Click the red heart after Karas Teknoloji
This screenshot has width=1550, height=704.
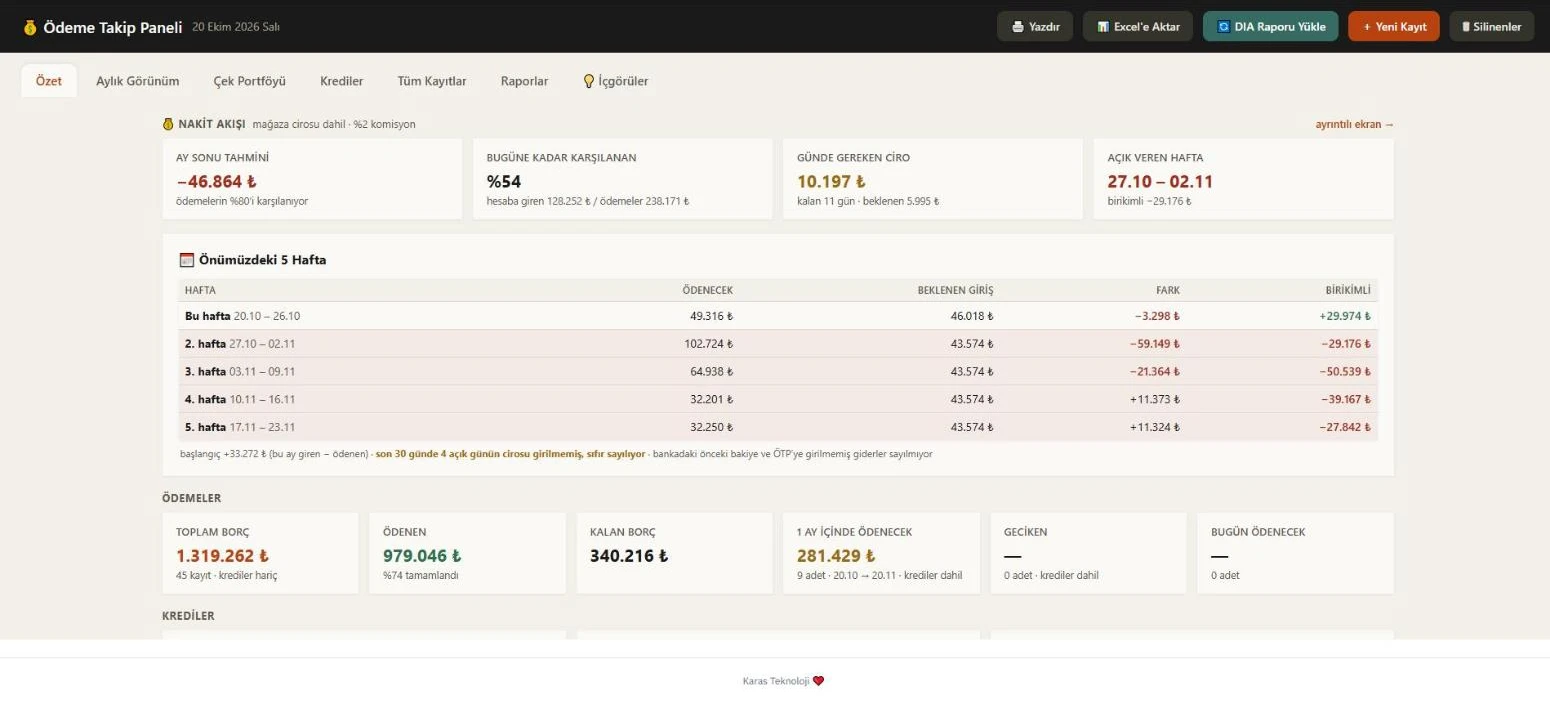818,681
